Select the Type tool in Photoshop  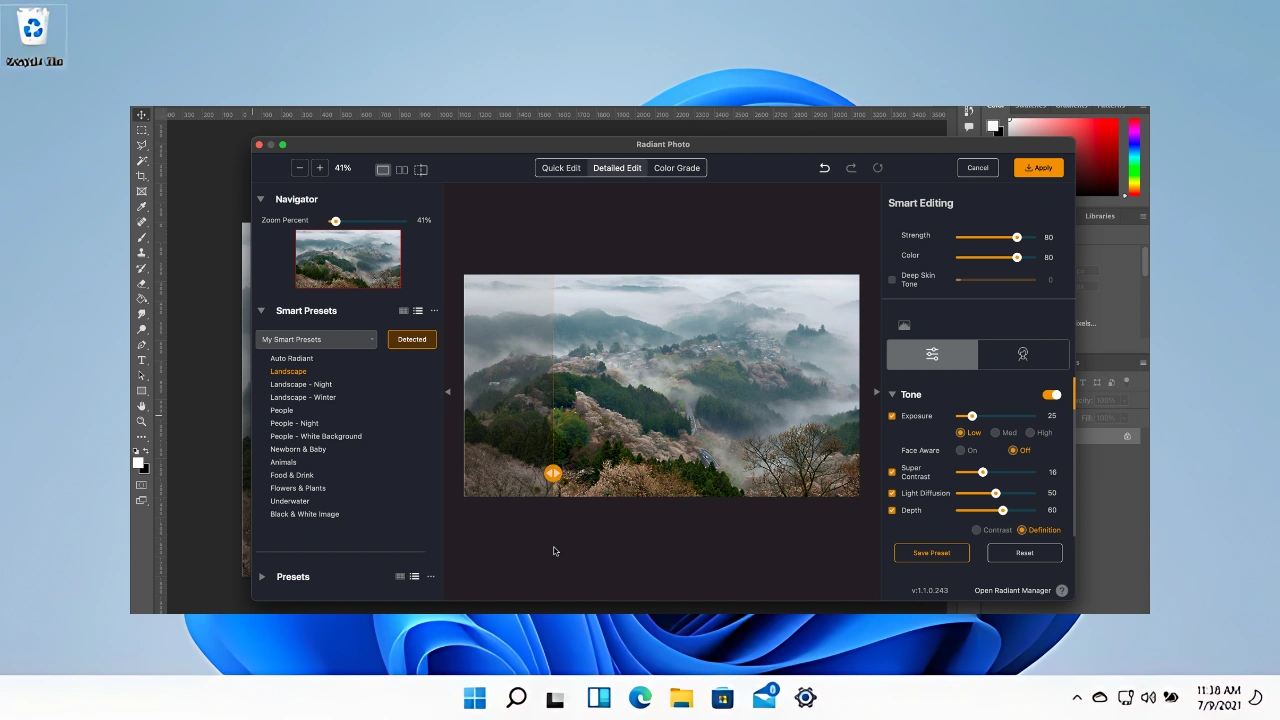point(141,360)
